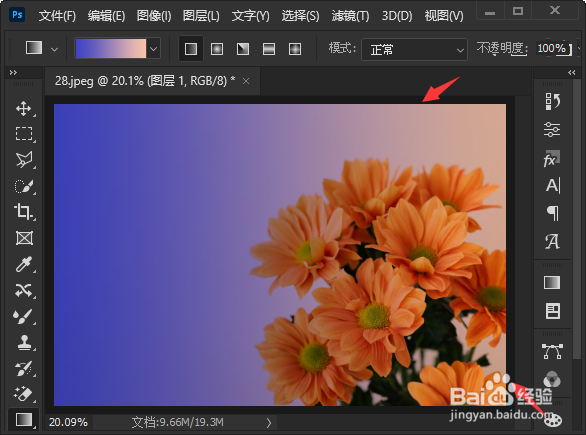Screen dimensions: 586x435
Task: Click the blue-to-peach gradient preview swatch
Action: click(x=111, y=49)
